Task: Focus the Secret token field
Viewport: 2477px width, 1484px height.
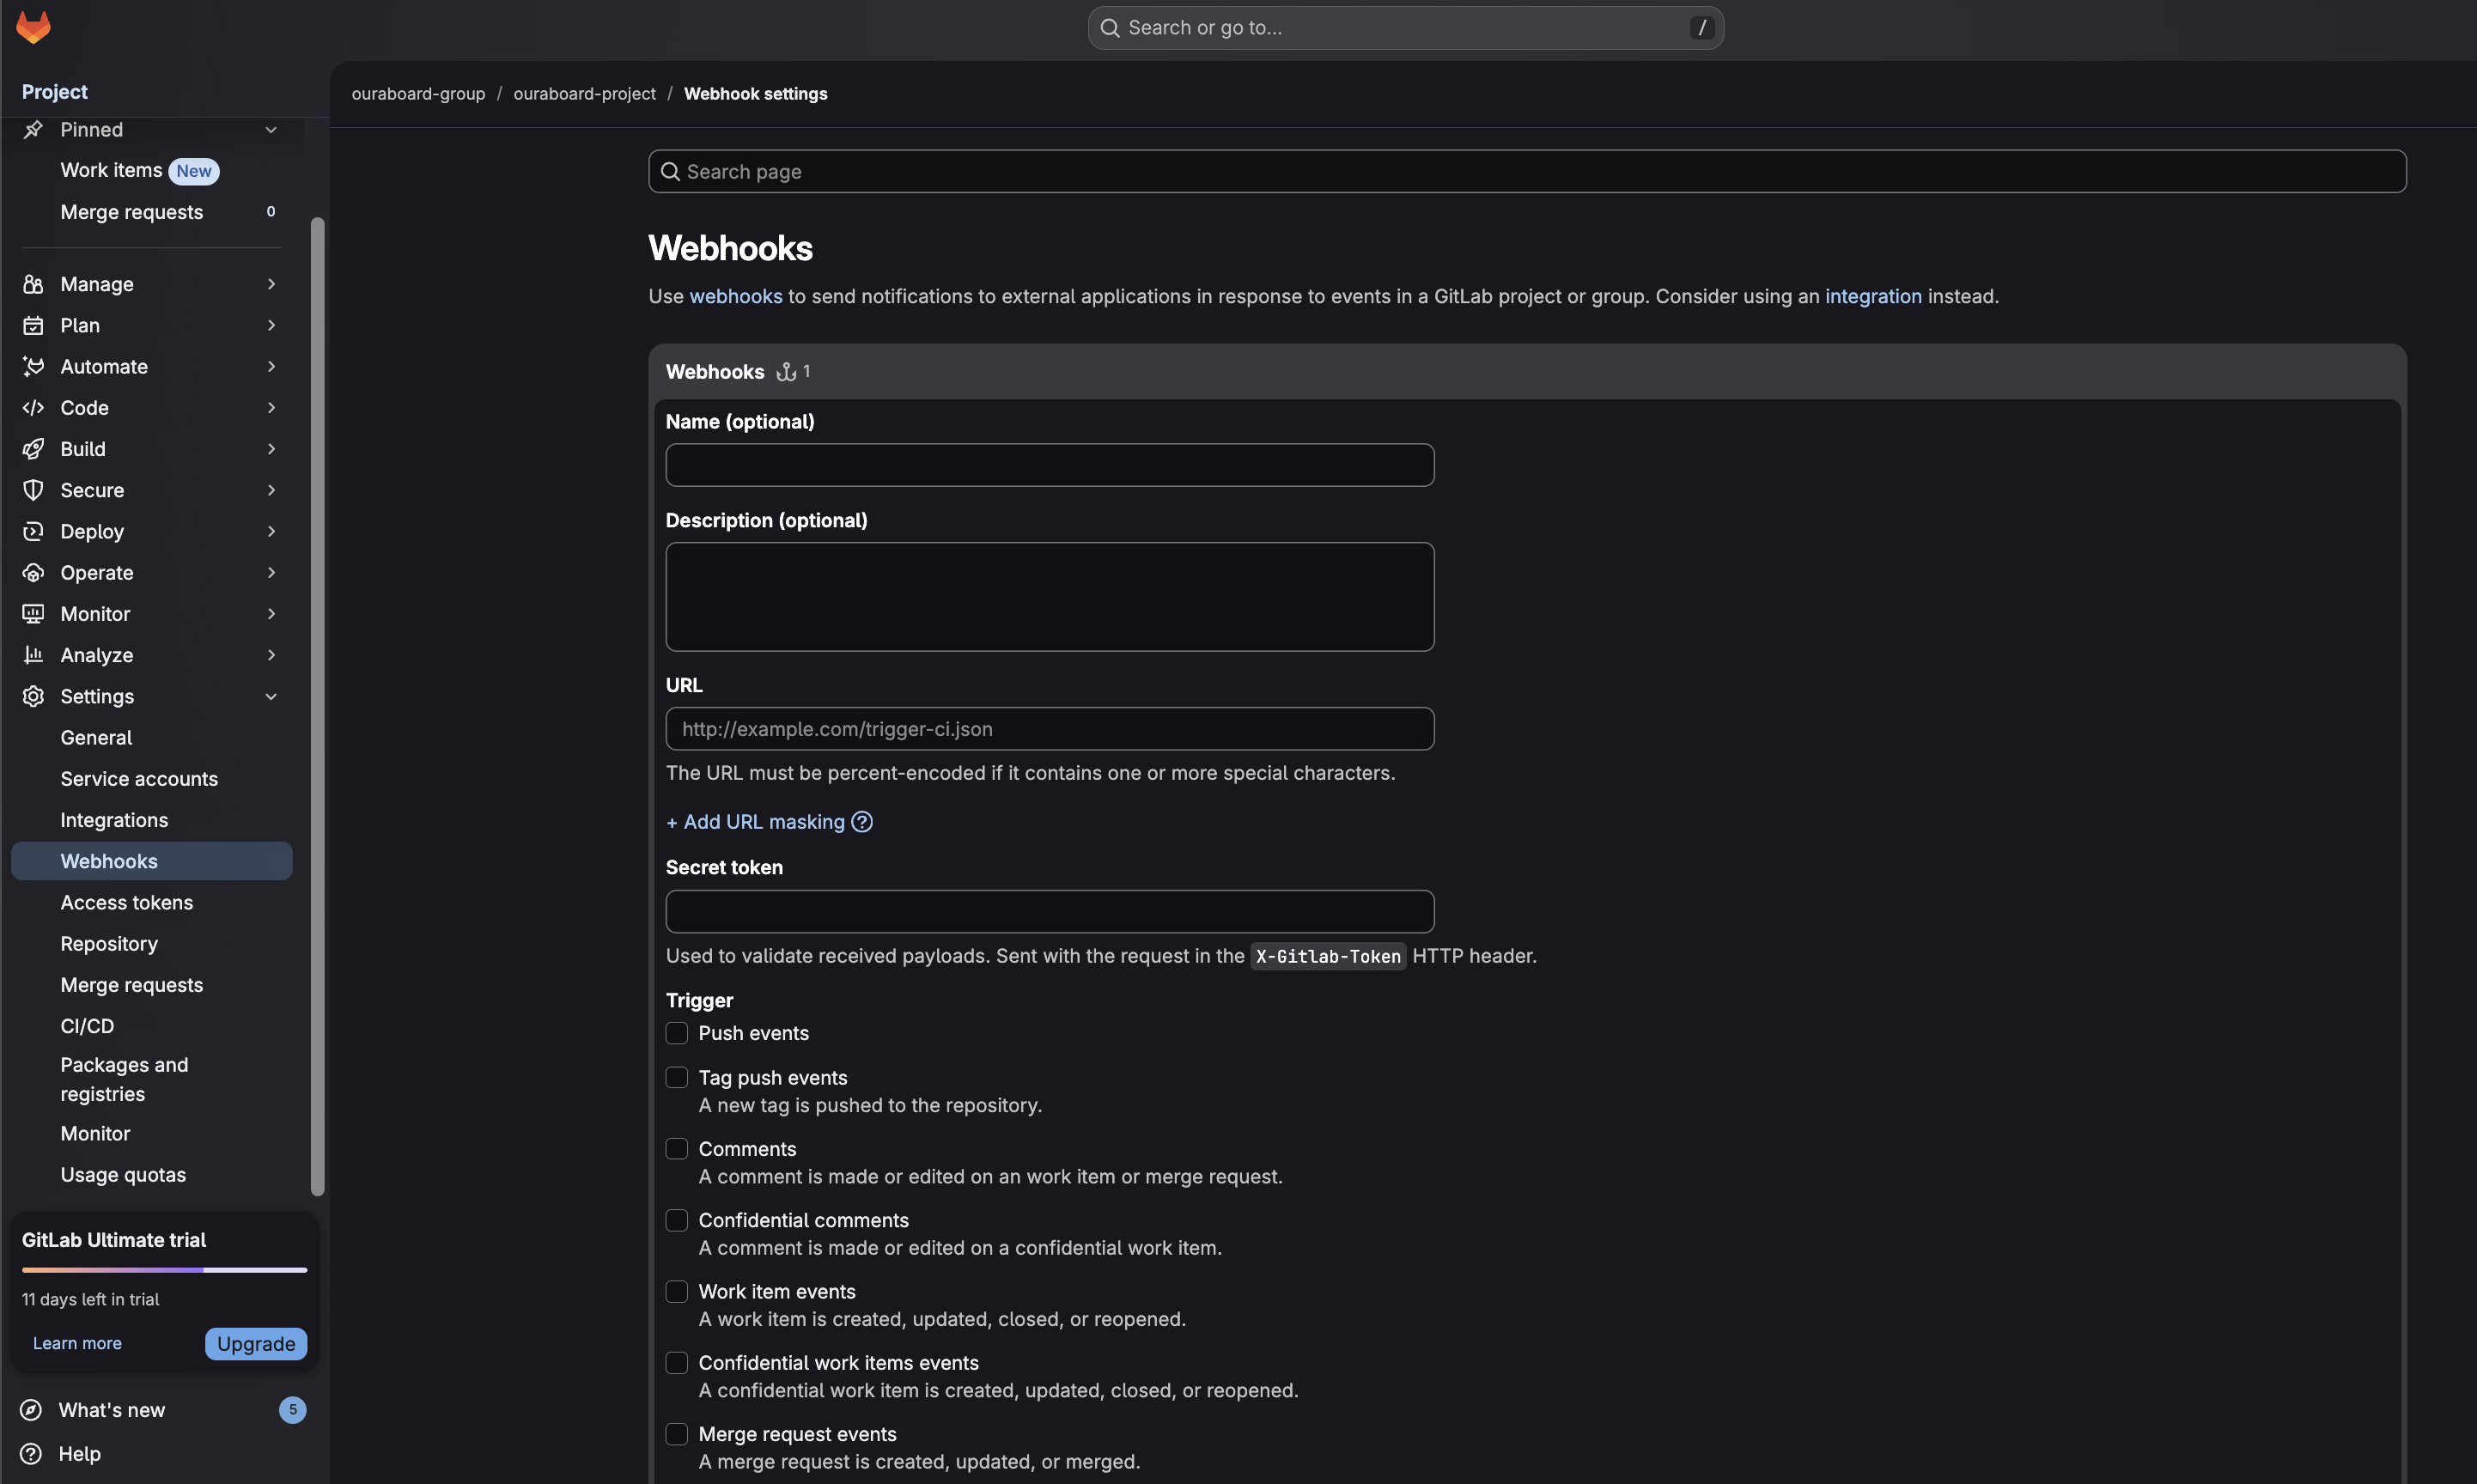Action: point(1050,912)
